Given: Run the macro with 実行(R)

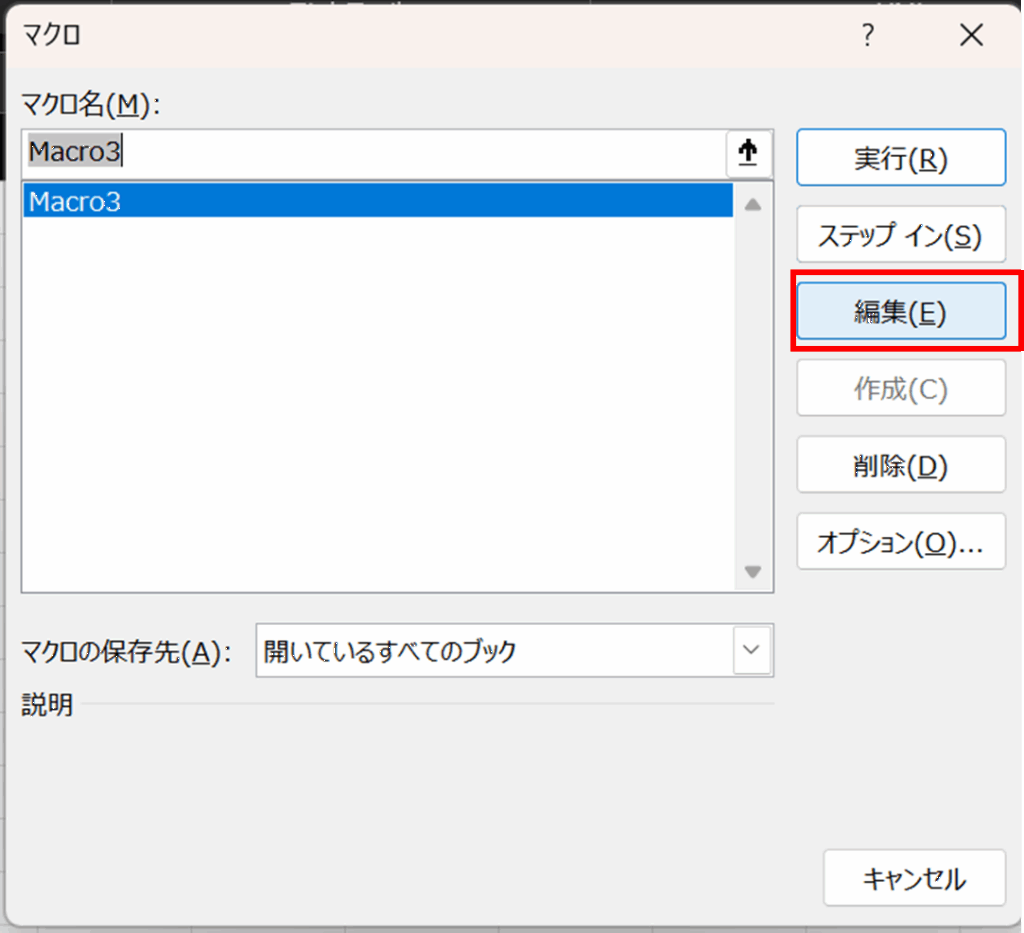Looking at the screenshot, I should point(900,159).
